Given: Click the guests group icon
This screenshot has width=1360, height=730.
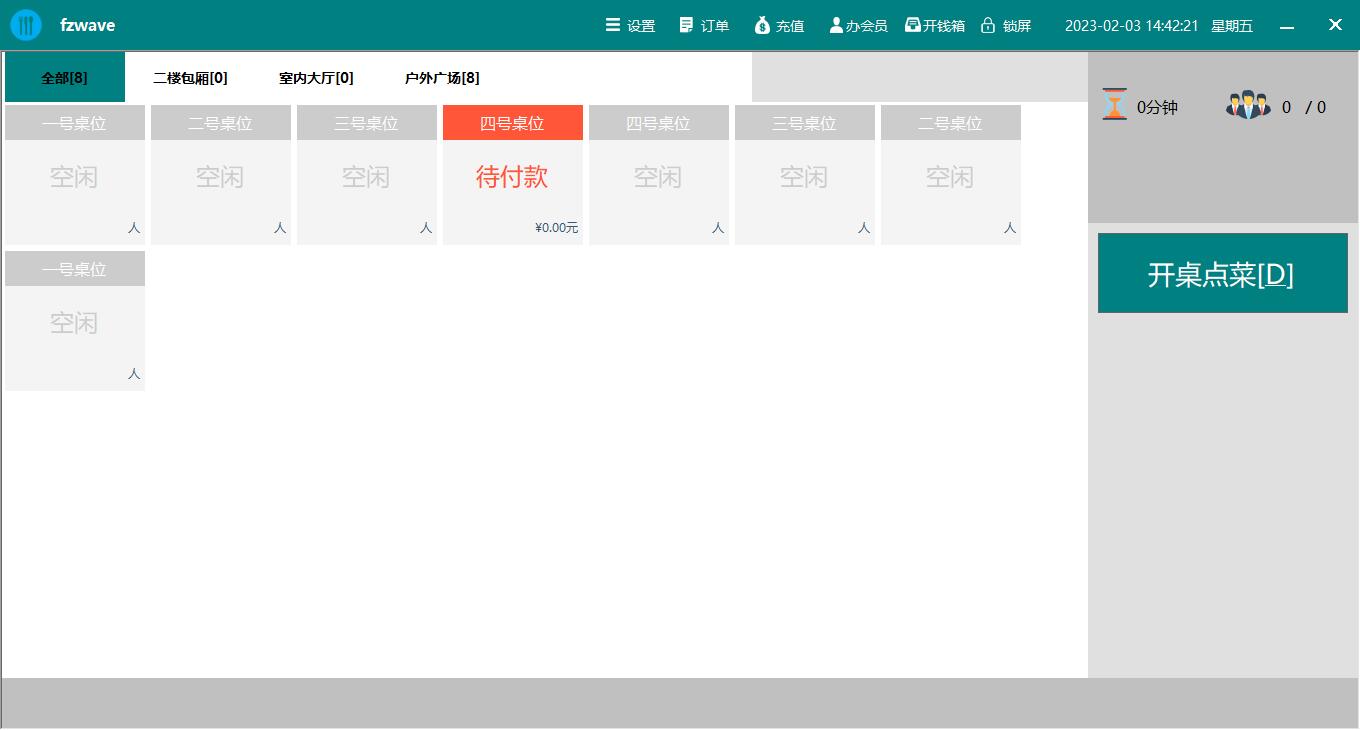Looking at the screenshot, I should click(x=1248, y=105).
